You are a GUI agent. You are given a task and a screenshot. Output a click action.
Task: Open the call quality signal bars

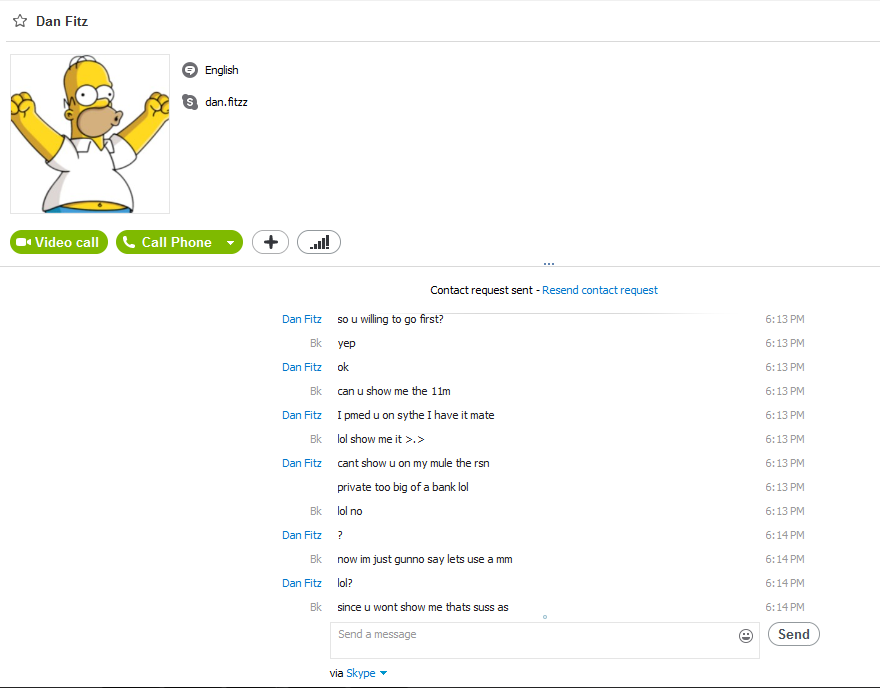pos(319,242)
